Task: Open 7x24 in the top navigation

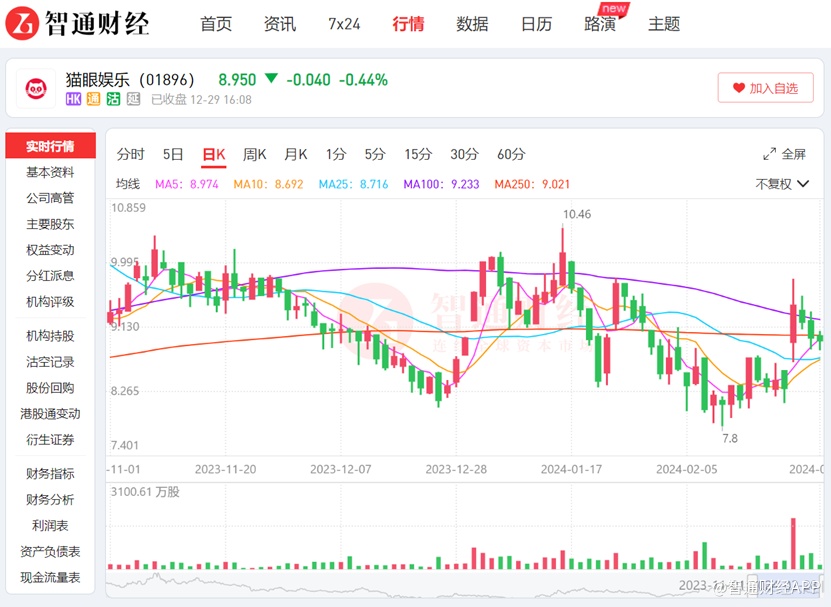Action: [344, 24]
